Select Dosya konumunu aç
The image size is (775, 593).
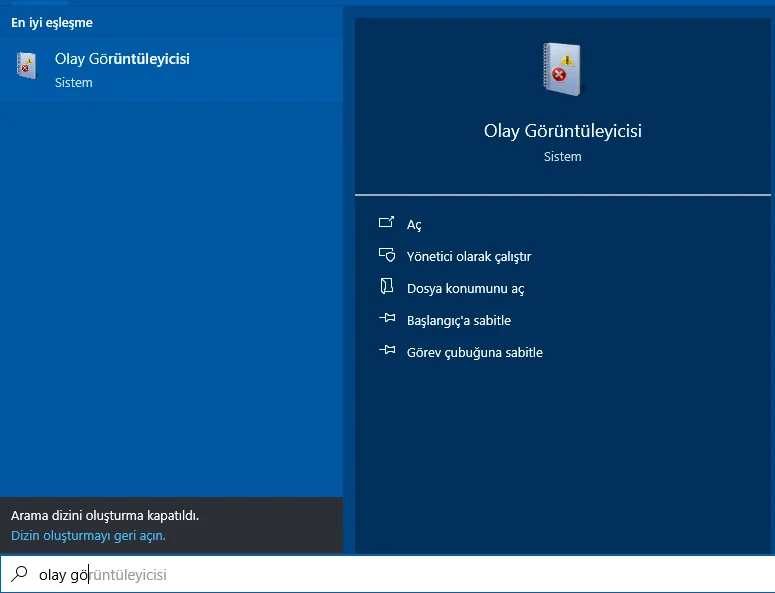click(x=465, y=289)
